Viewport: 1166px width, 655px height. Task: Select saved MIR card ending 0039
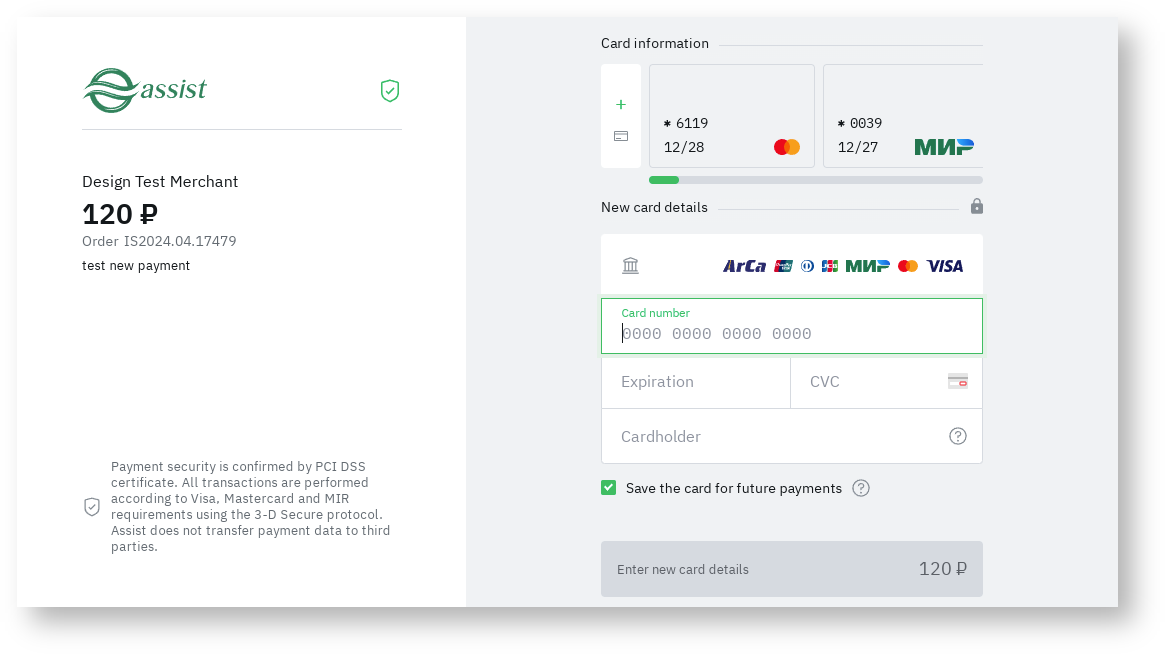pyautogui.click(x=902, y=116)
